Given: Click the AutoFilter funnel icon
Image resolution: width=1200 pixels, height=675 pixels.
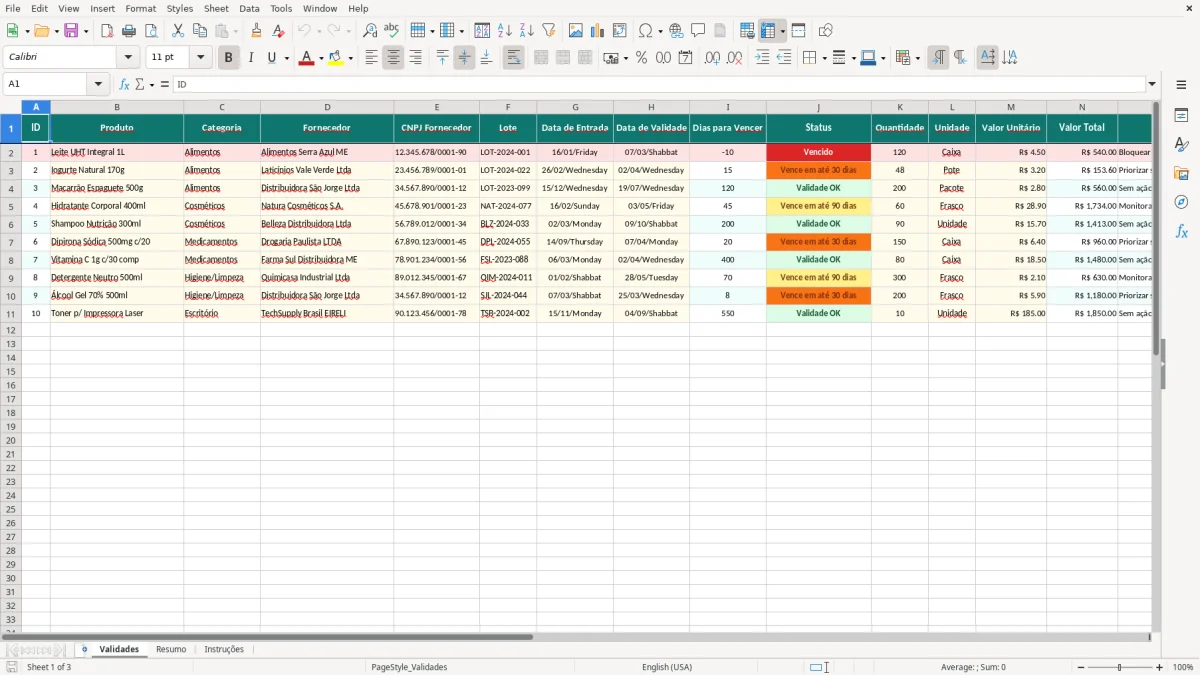Looking at the screenshot, I should 549,31.
